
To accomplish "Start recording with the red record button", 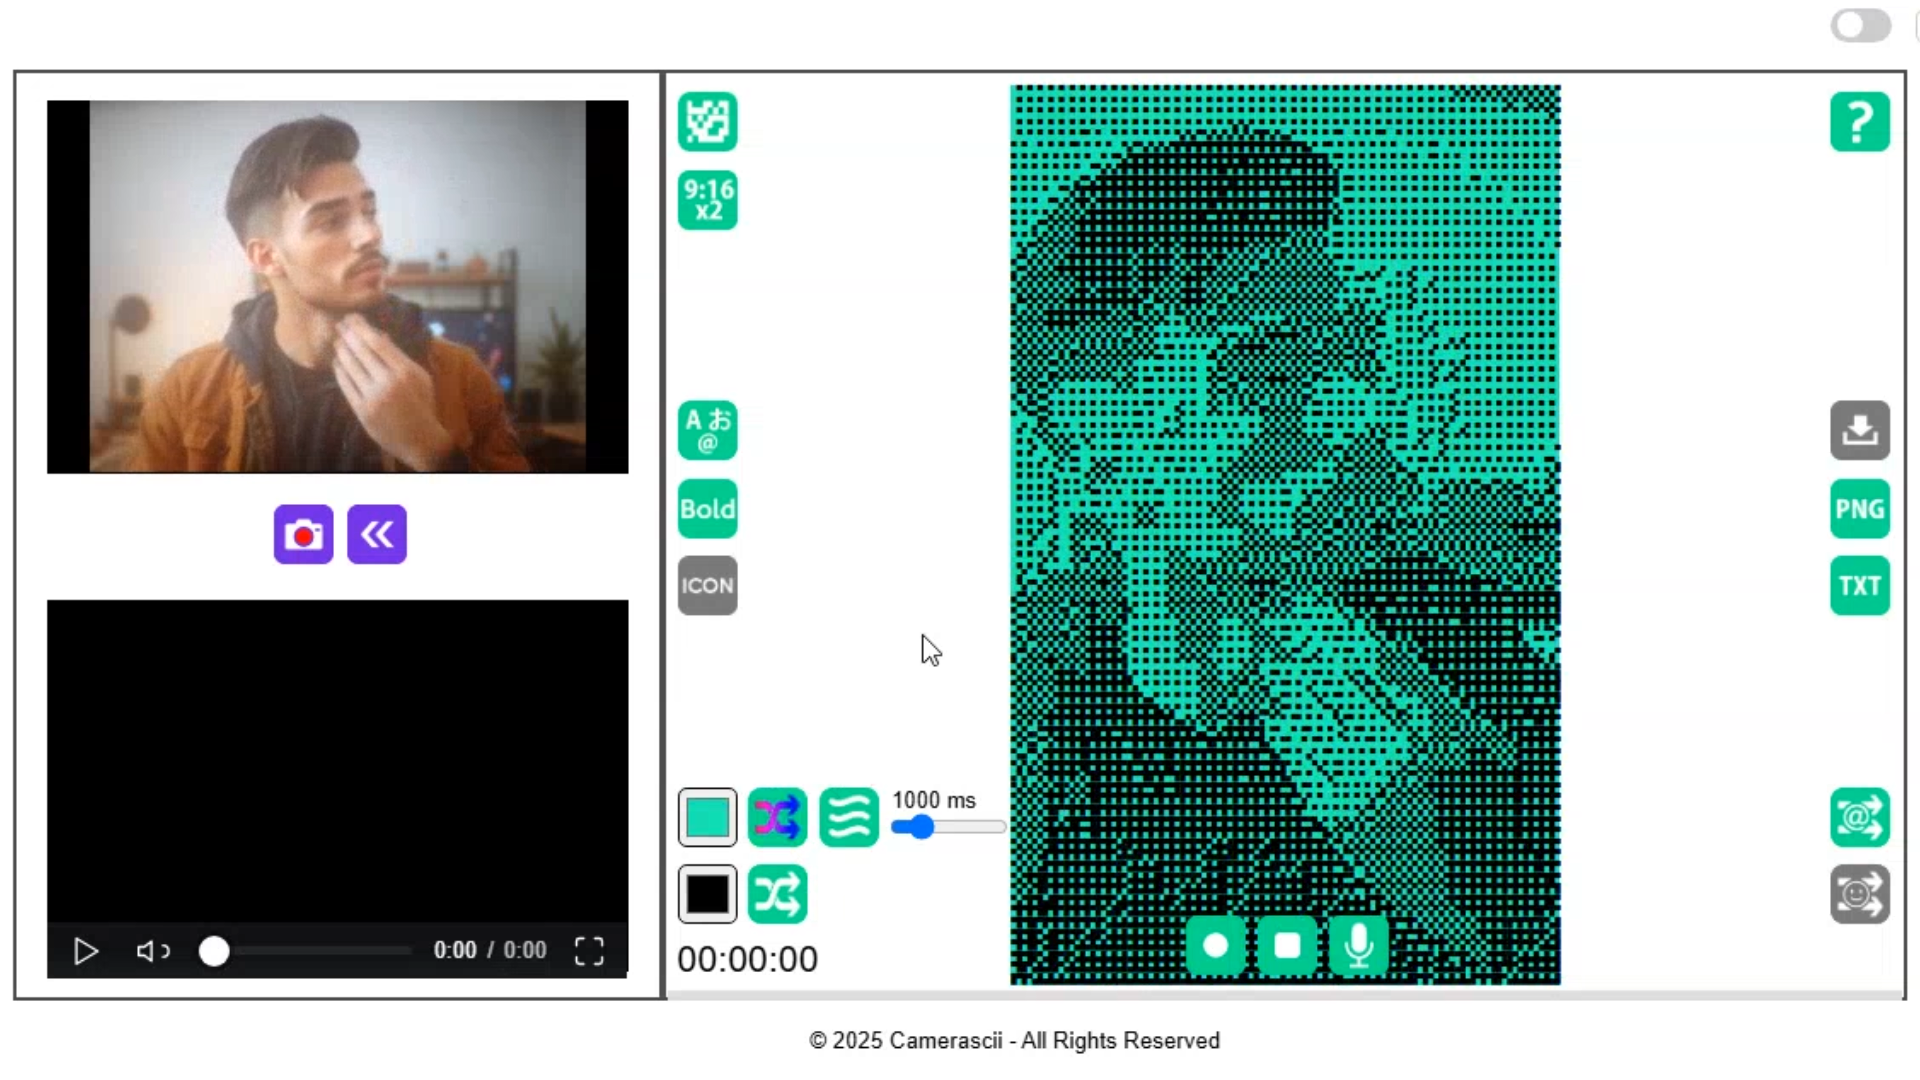I will 1216,946.
